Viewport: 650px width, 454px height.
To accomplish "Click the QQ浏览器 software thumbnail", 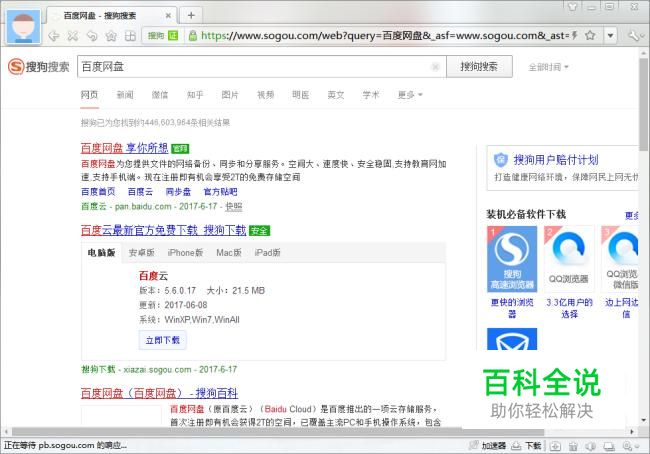I will [569, 259].
